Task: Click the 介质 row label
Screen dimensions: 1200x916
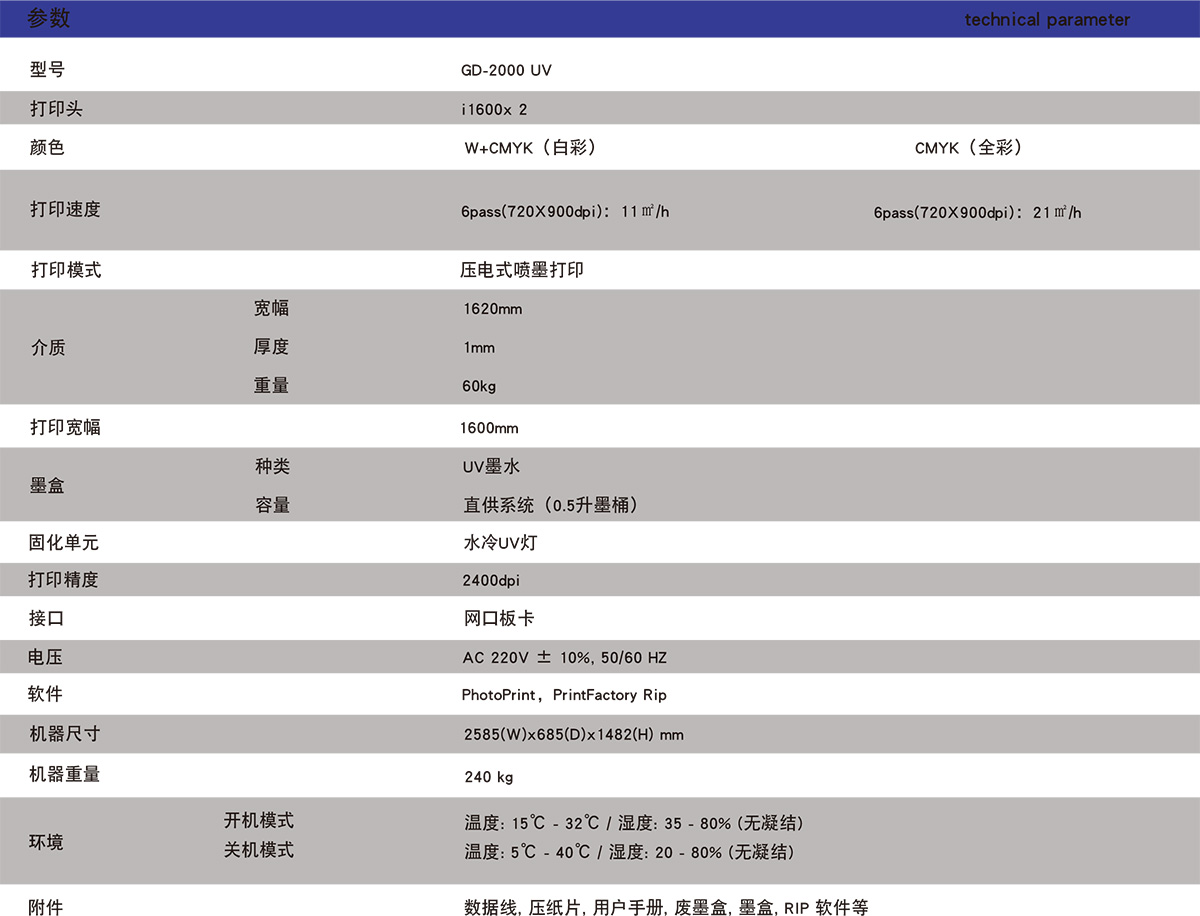Action: [x=47, y=348]
